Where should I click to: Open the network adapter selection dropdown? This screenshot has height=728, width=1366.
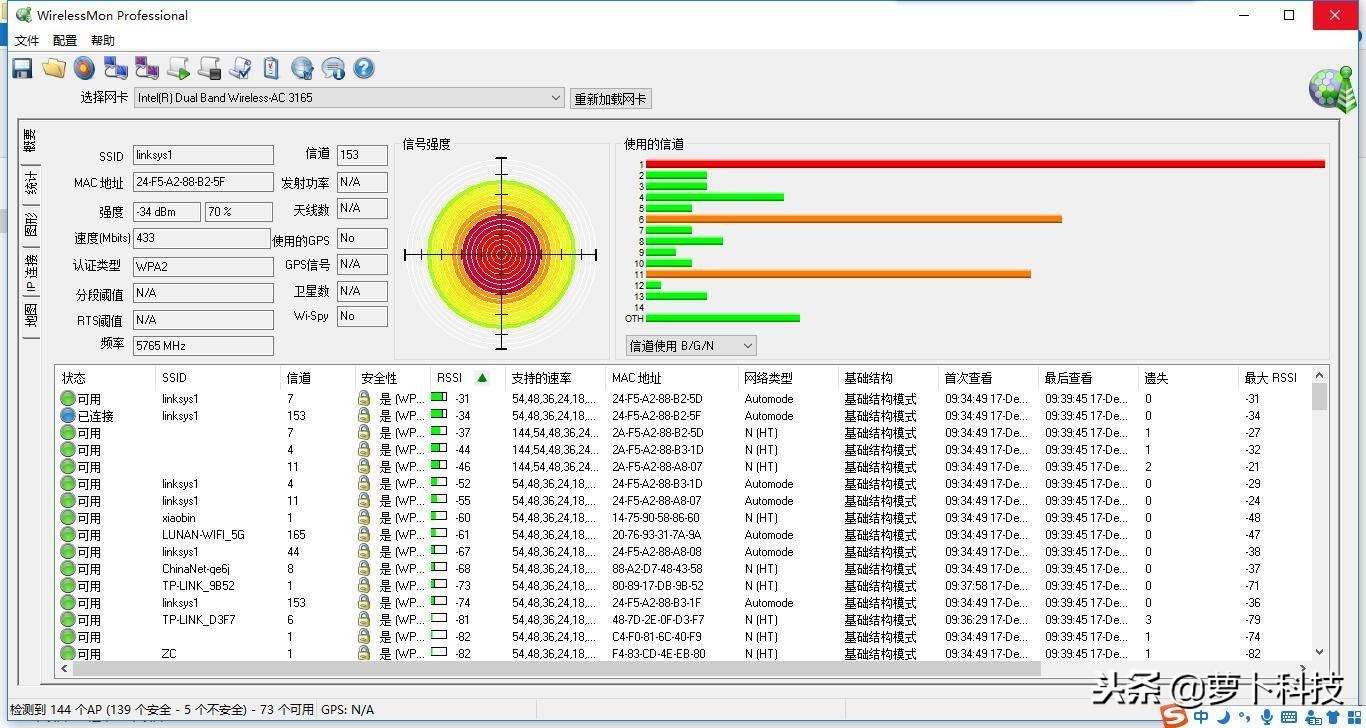[x=556, y=98]
